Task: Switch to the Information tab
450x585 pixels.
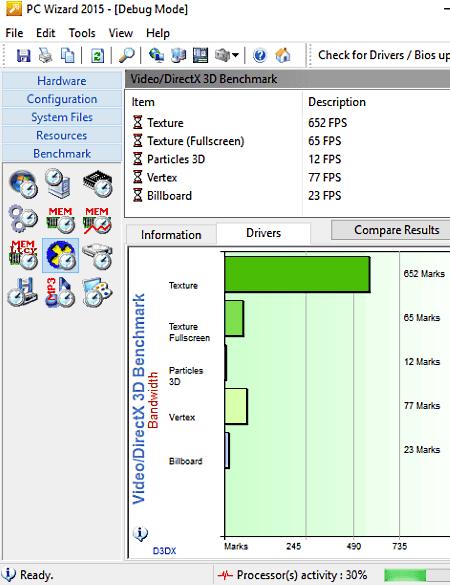Action: click(x=171, y=235)
